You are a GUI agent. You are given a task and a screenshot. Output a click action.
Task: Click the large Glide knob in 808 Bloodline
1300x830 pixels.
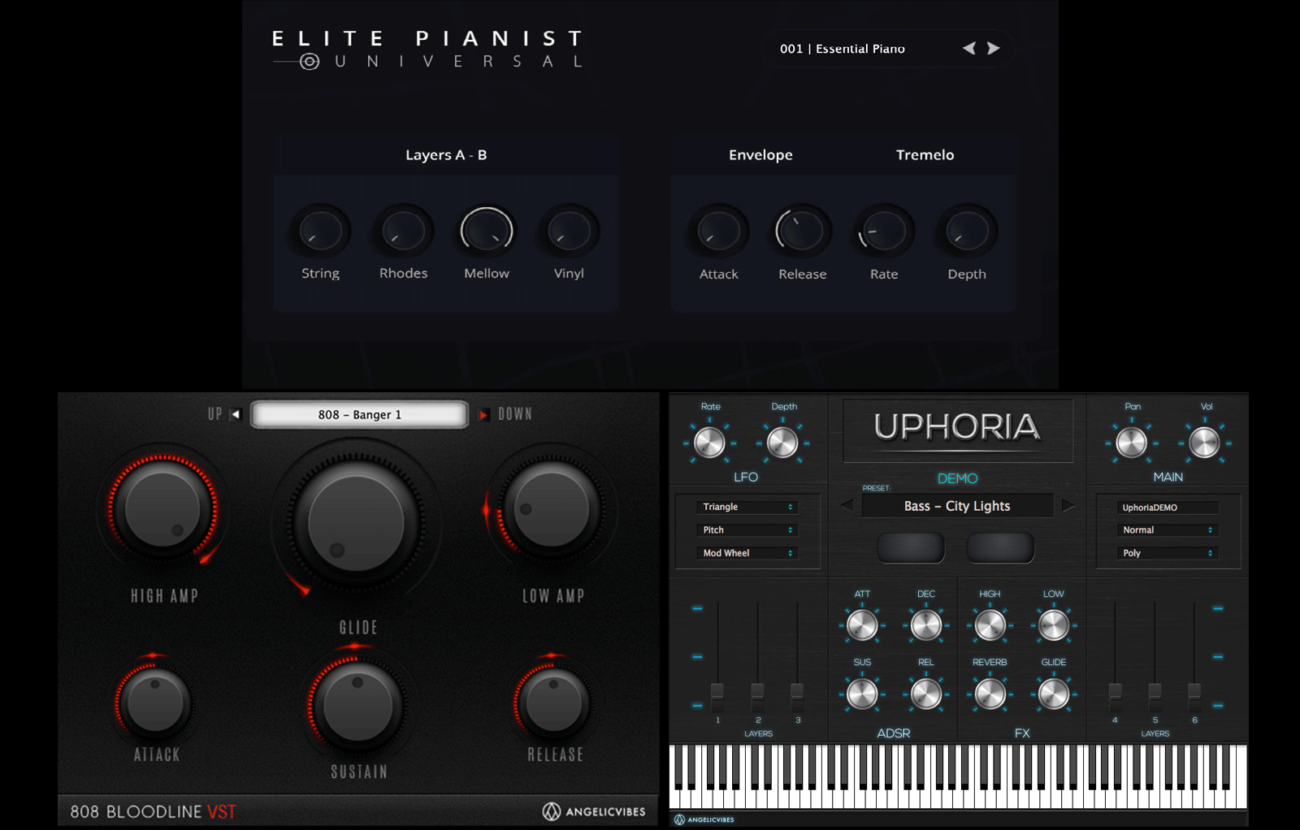tap(357, 520)
